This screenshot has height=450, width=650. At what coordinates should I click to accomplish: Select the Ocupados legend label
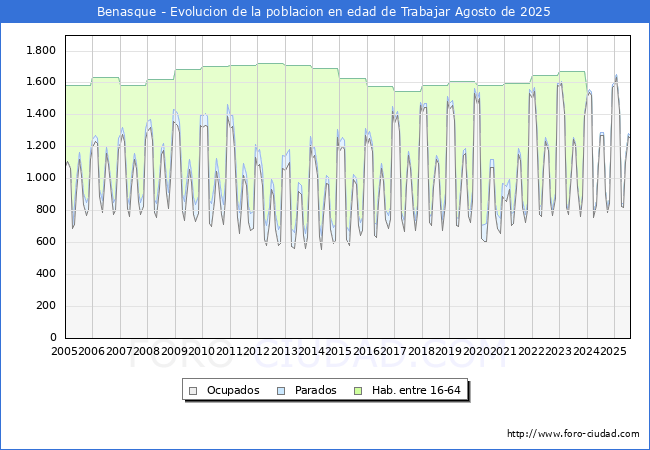pyautogui.click(x=232, y=390)
